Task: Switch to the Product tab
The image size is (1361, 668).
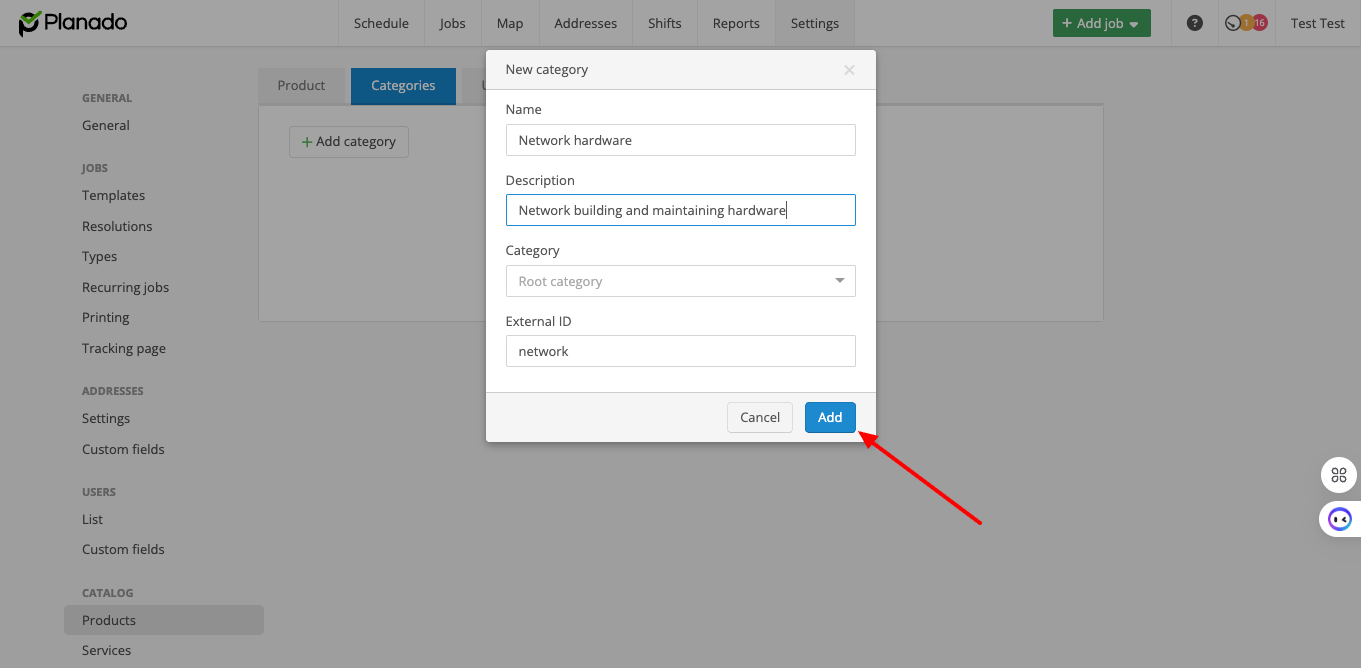Action: (x=301, y=86)
